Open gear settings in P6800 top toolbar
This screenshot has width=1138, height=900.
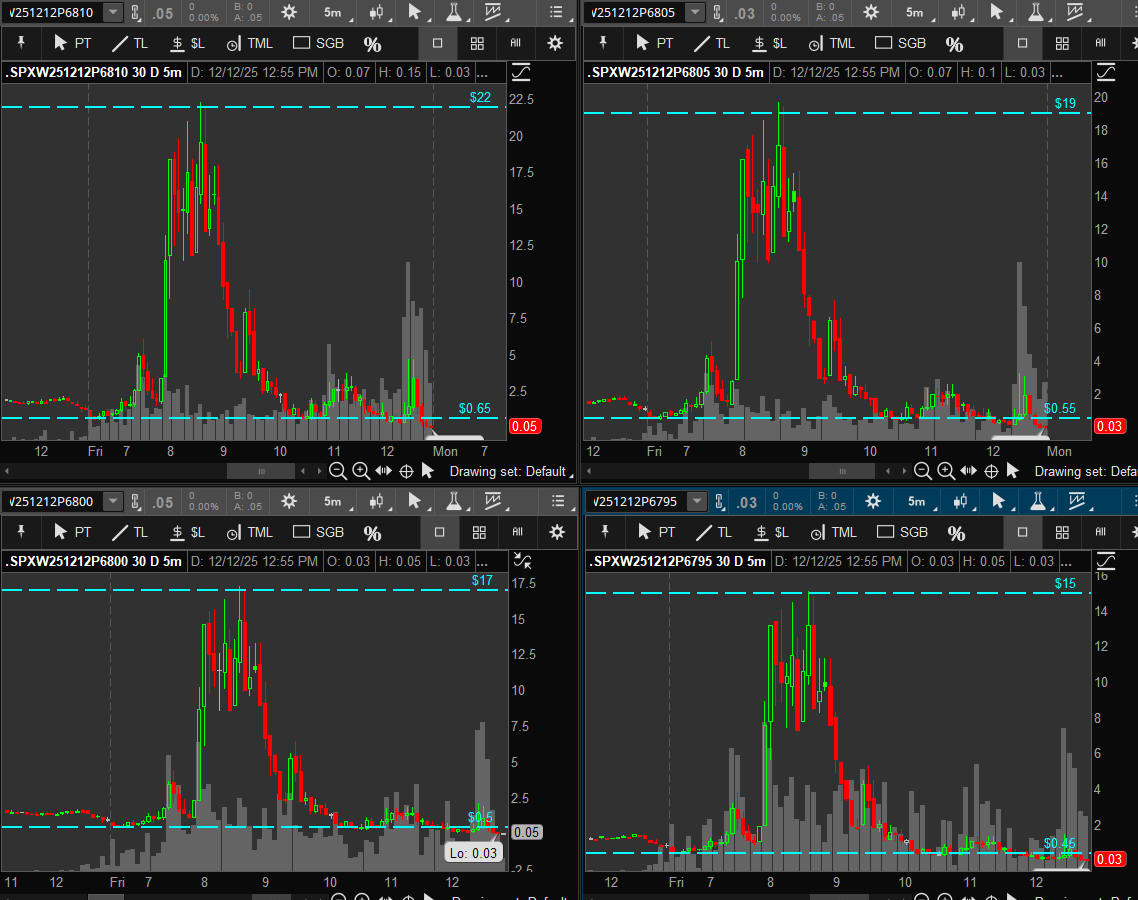290,501
